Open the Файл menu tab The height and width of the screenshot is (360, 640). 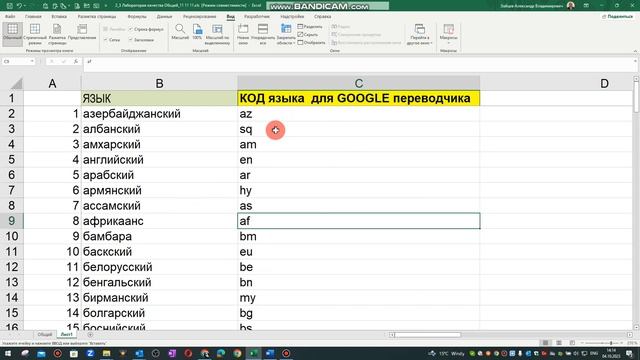coord(10,17)
